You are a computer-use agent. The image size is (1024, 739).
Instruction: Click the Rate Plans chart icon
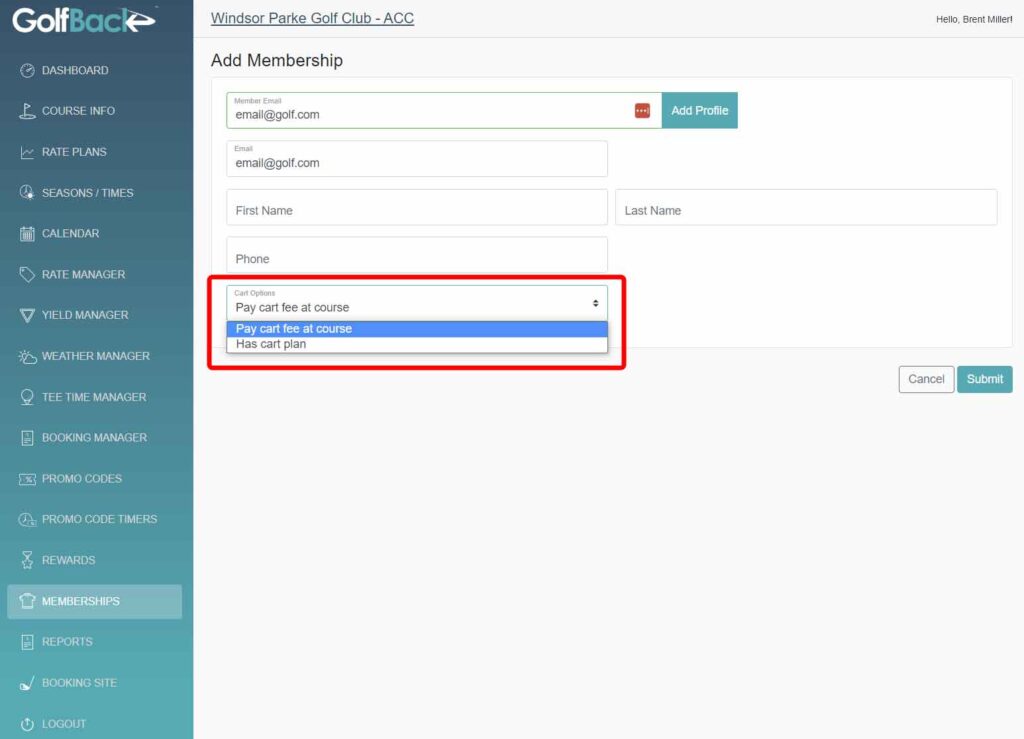tap(27, 152)
